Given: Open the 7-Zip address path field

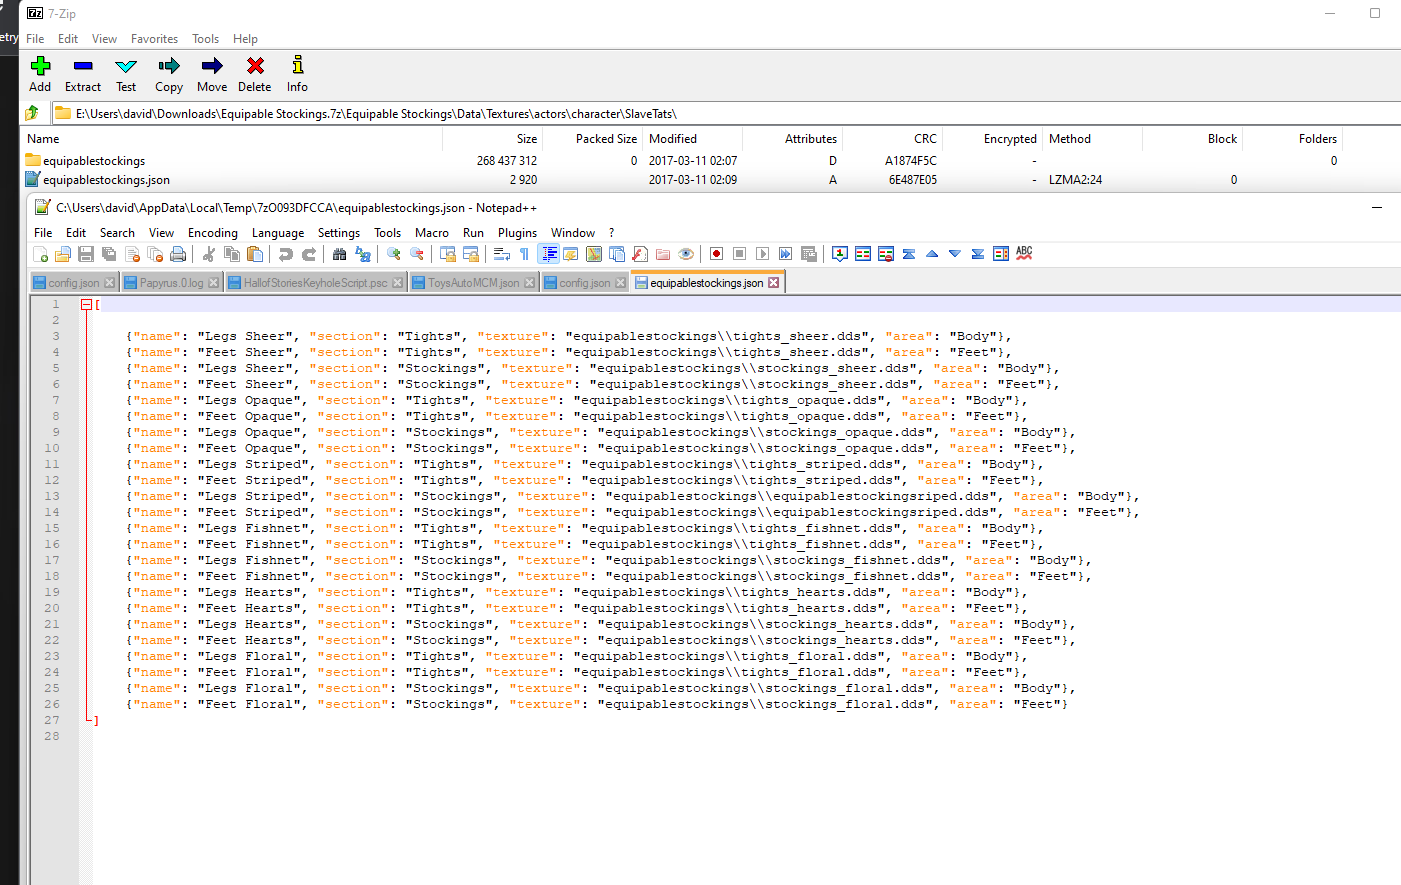Looking at the screenshot, I should (x=725, y=113).
